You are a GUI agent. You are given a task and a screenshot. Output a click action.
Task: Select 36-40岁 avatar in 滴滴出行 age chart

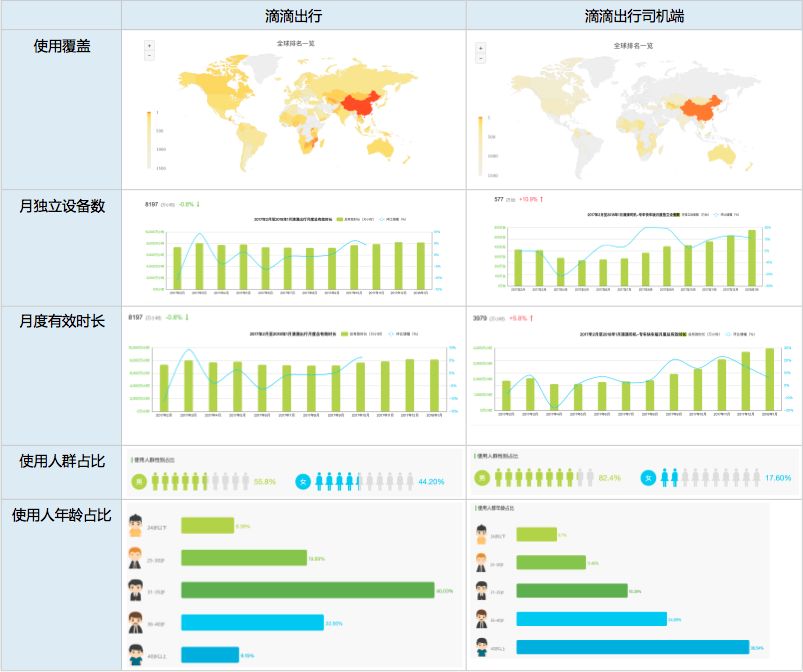pyautogui.click(x=136, y=623)
